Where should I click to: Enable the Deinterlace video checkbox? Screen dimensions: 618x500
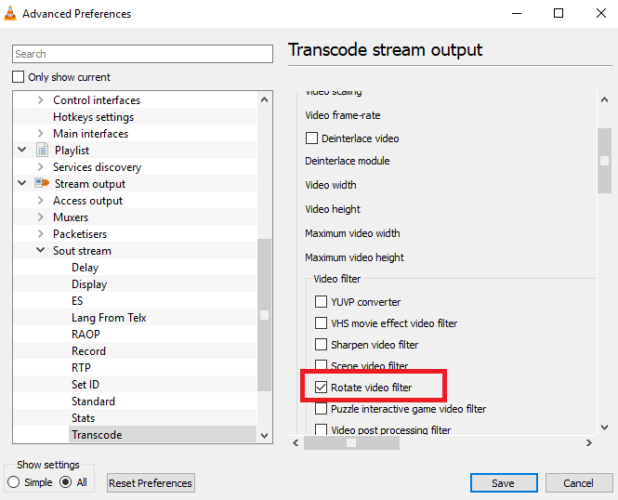pyautogui.click(x=312, y=138)
